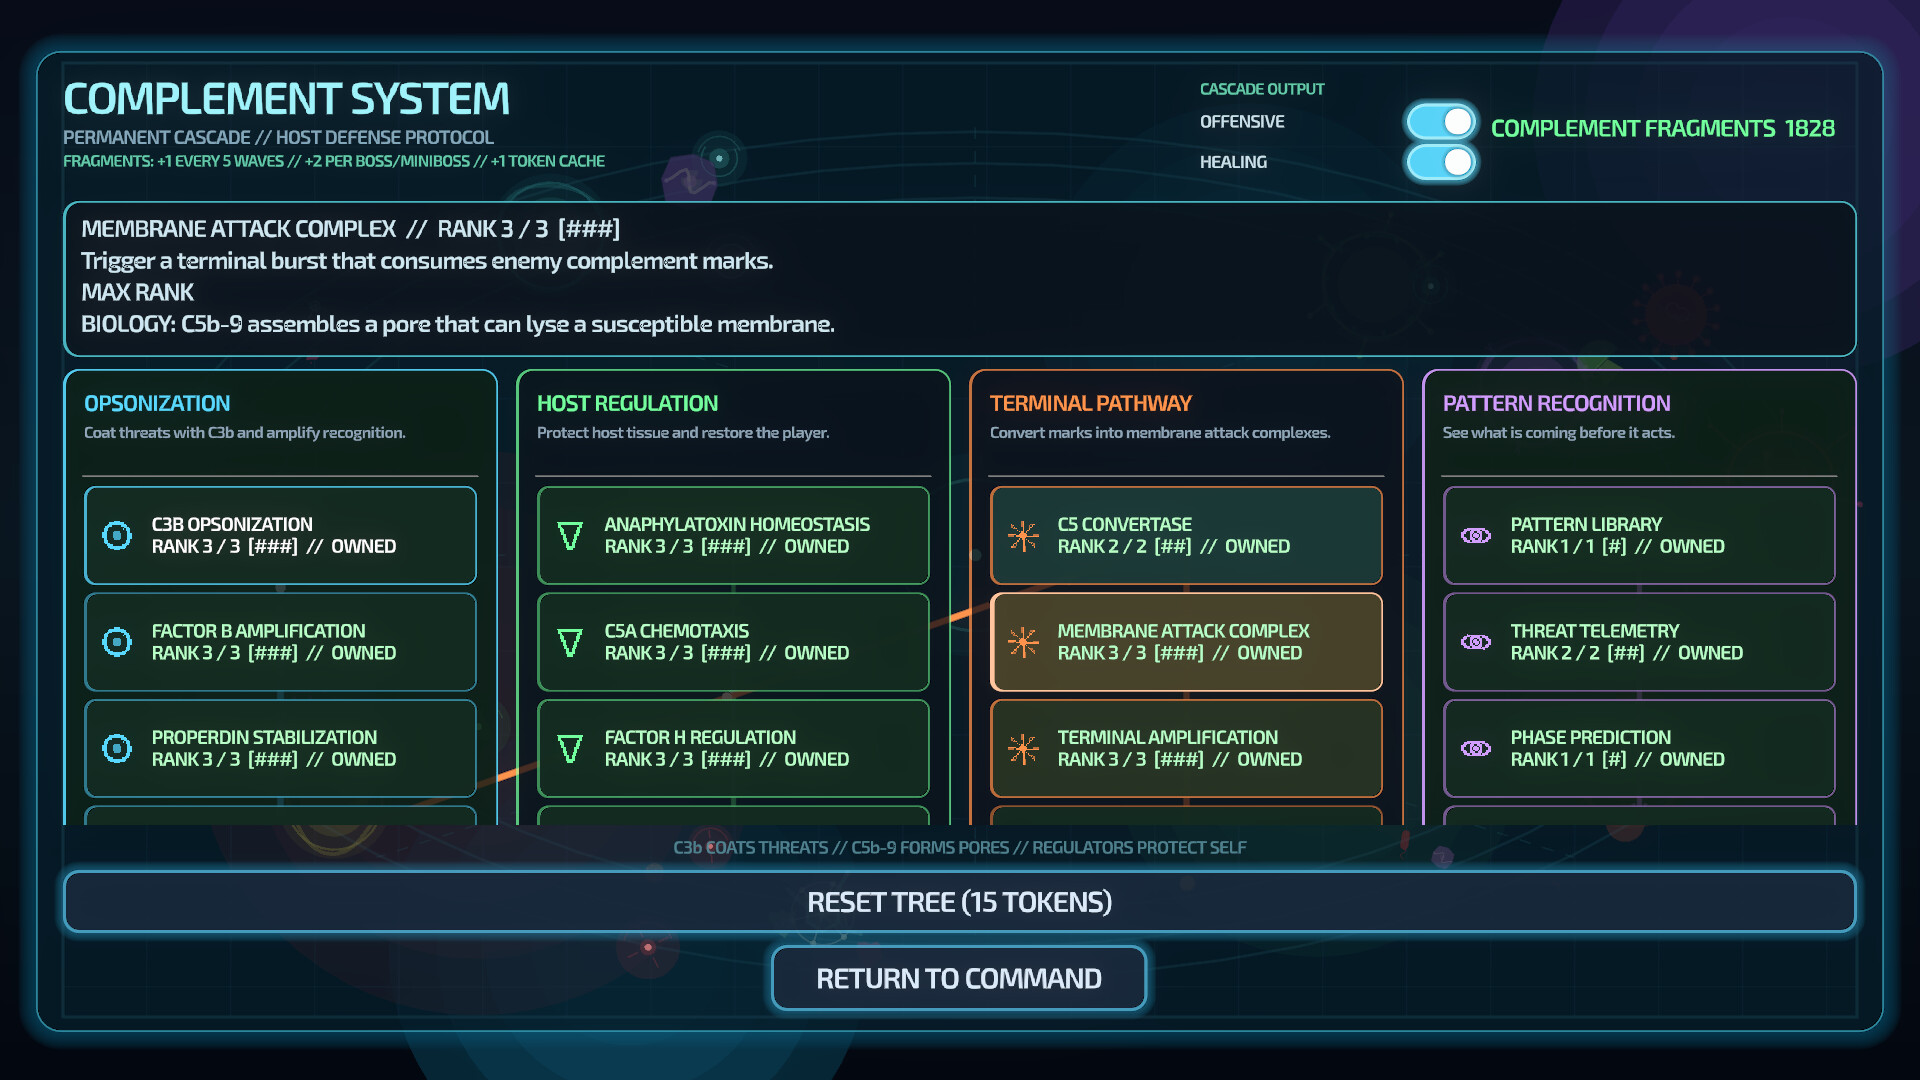Select the C5A Chemotaxis label text
1920x1080 pixels.
point(676,631)
